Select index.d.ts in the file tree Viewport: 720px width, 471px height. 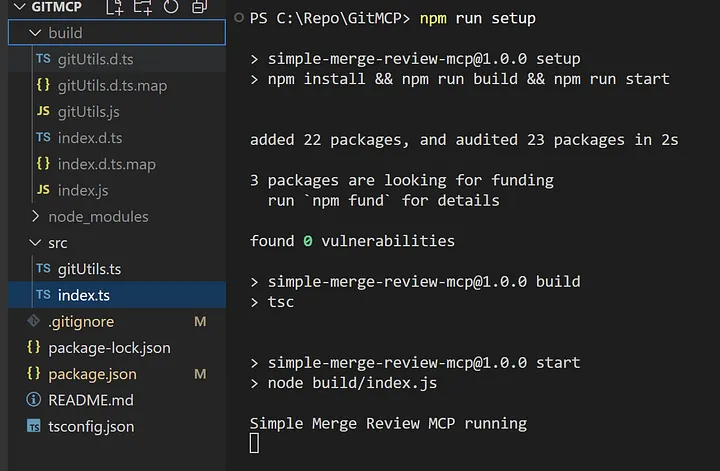[90, 138]
